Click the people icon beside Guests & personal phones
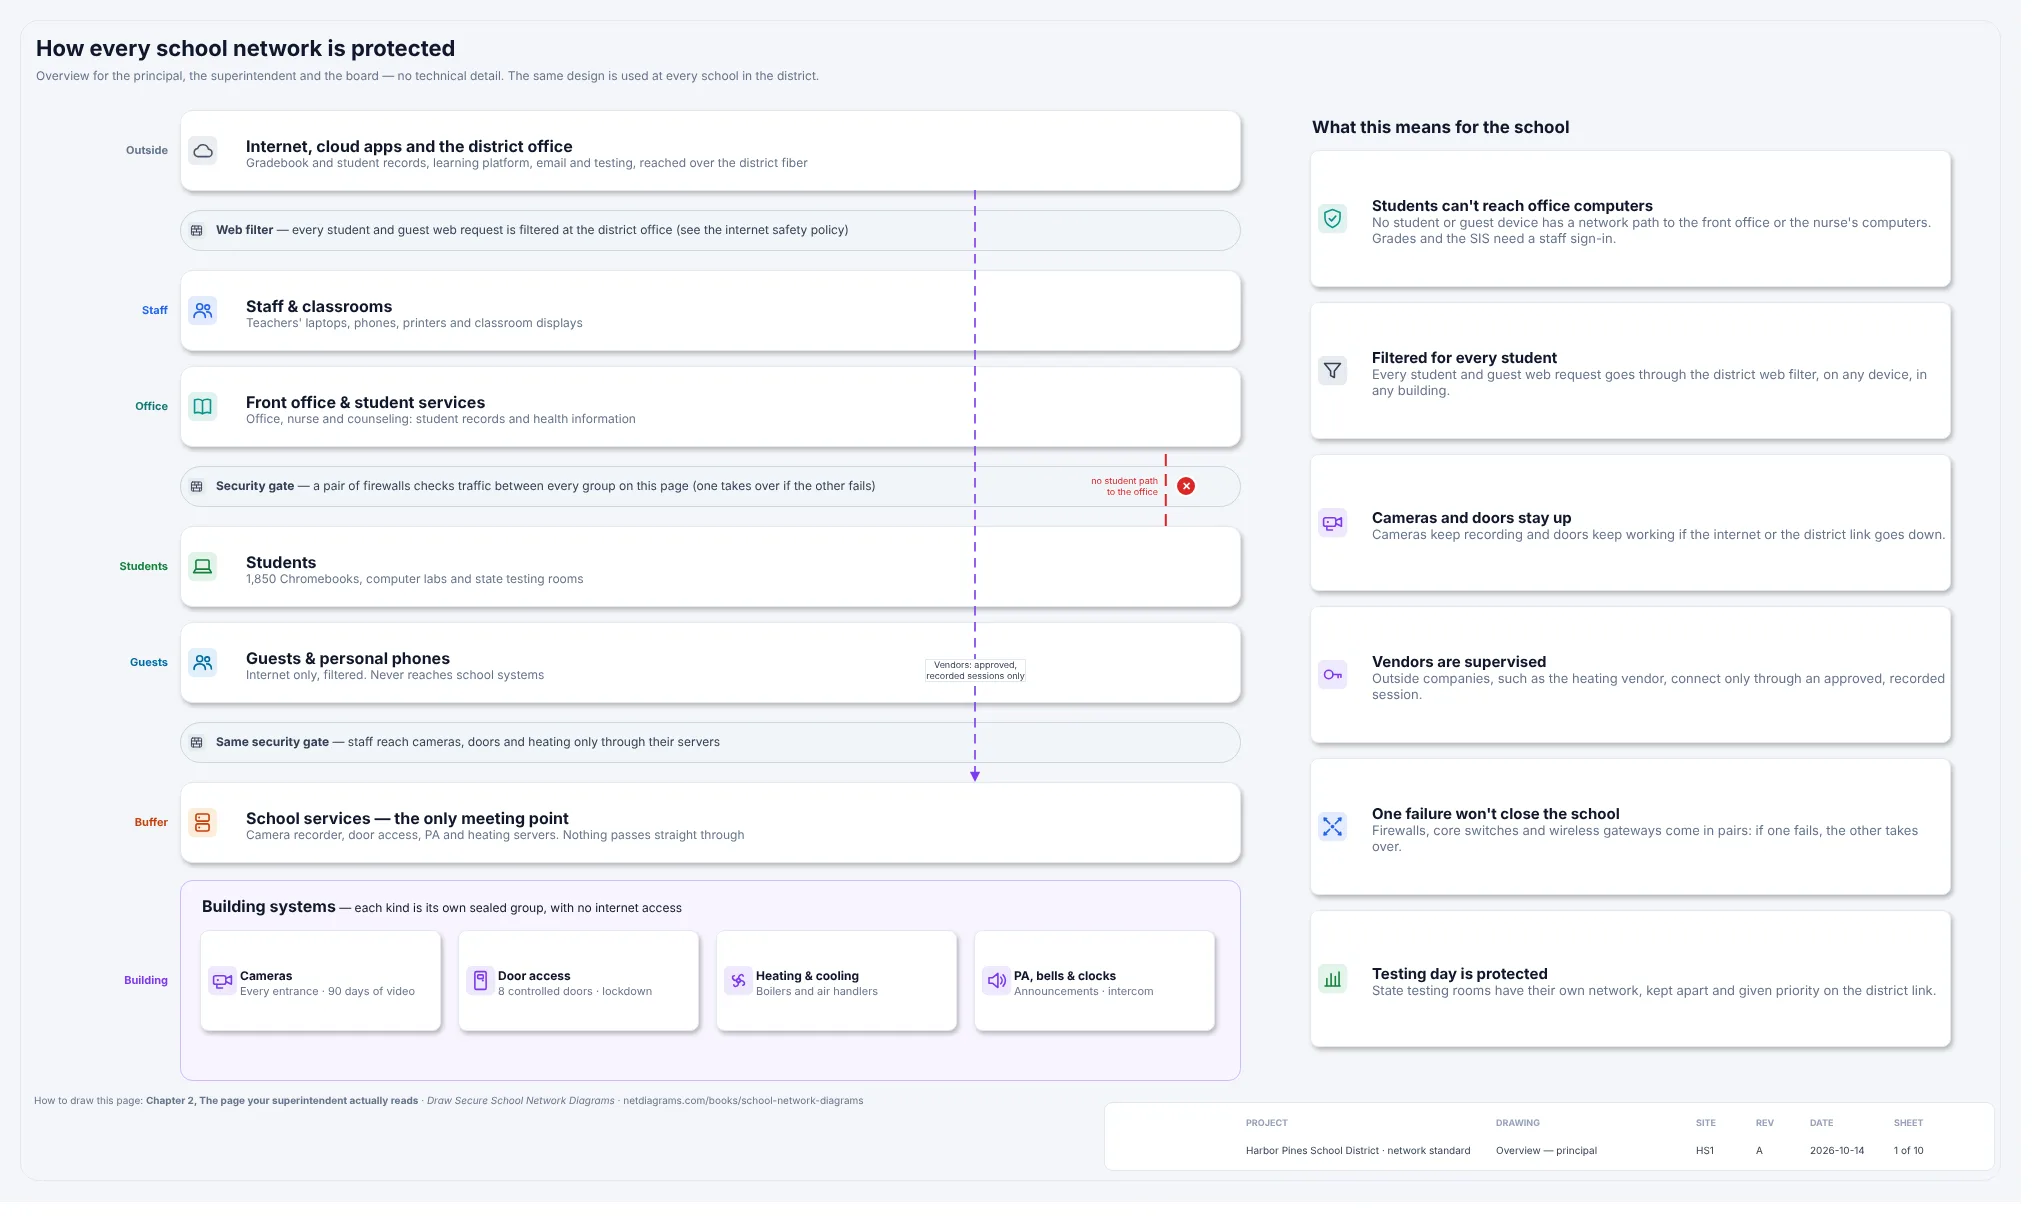The height and width of the screenshot is (1221, 2041). coord(203,663)
